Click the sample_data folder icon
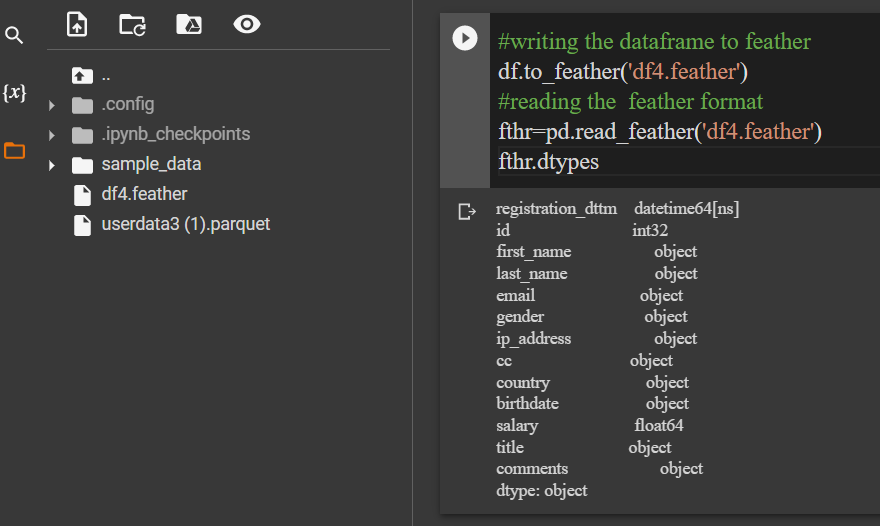Image resolution: width=880 pixels, height=526 pixels. (82, 165)
